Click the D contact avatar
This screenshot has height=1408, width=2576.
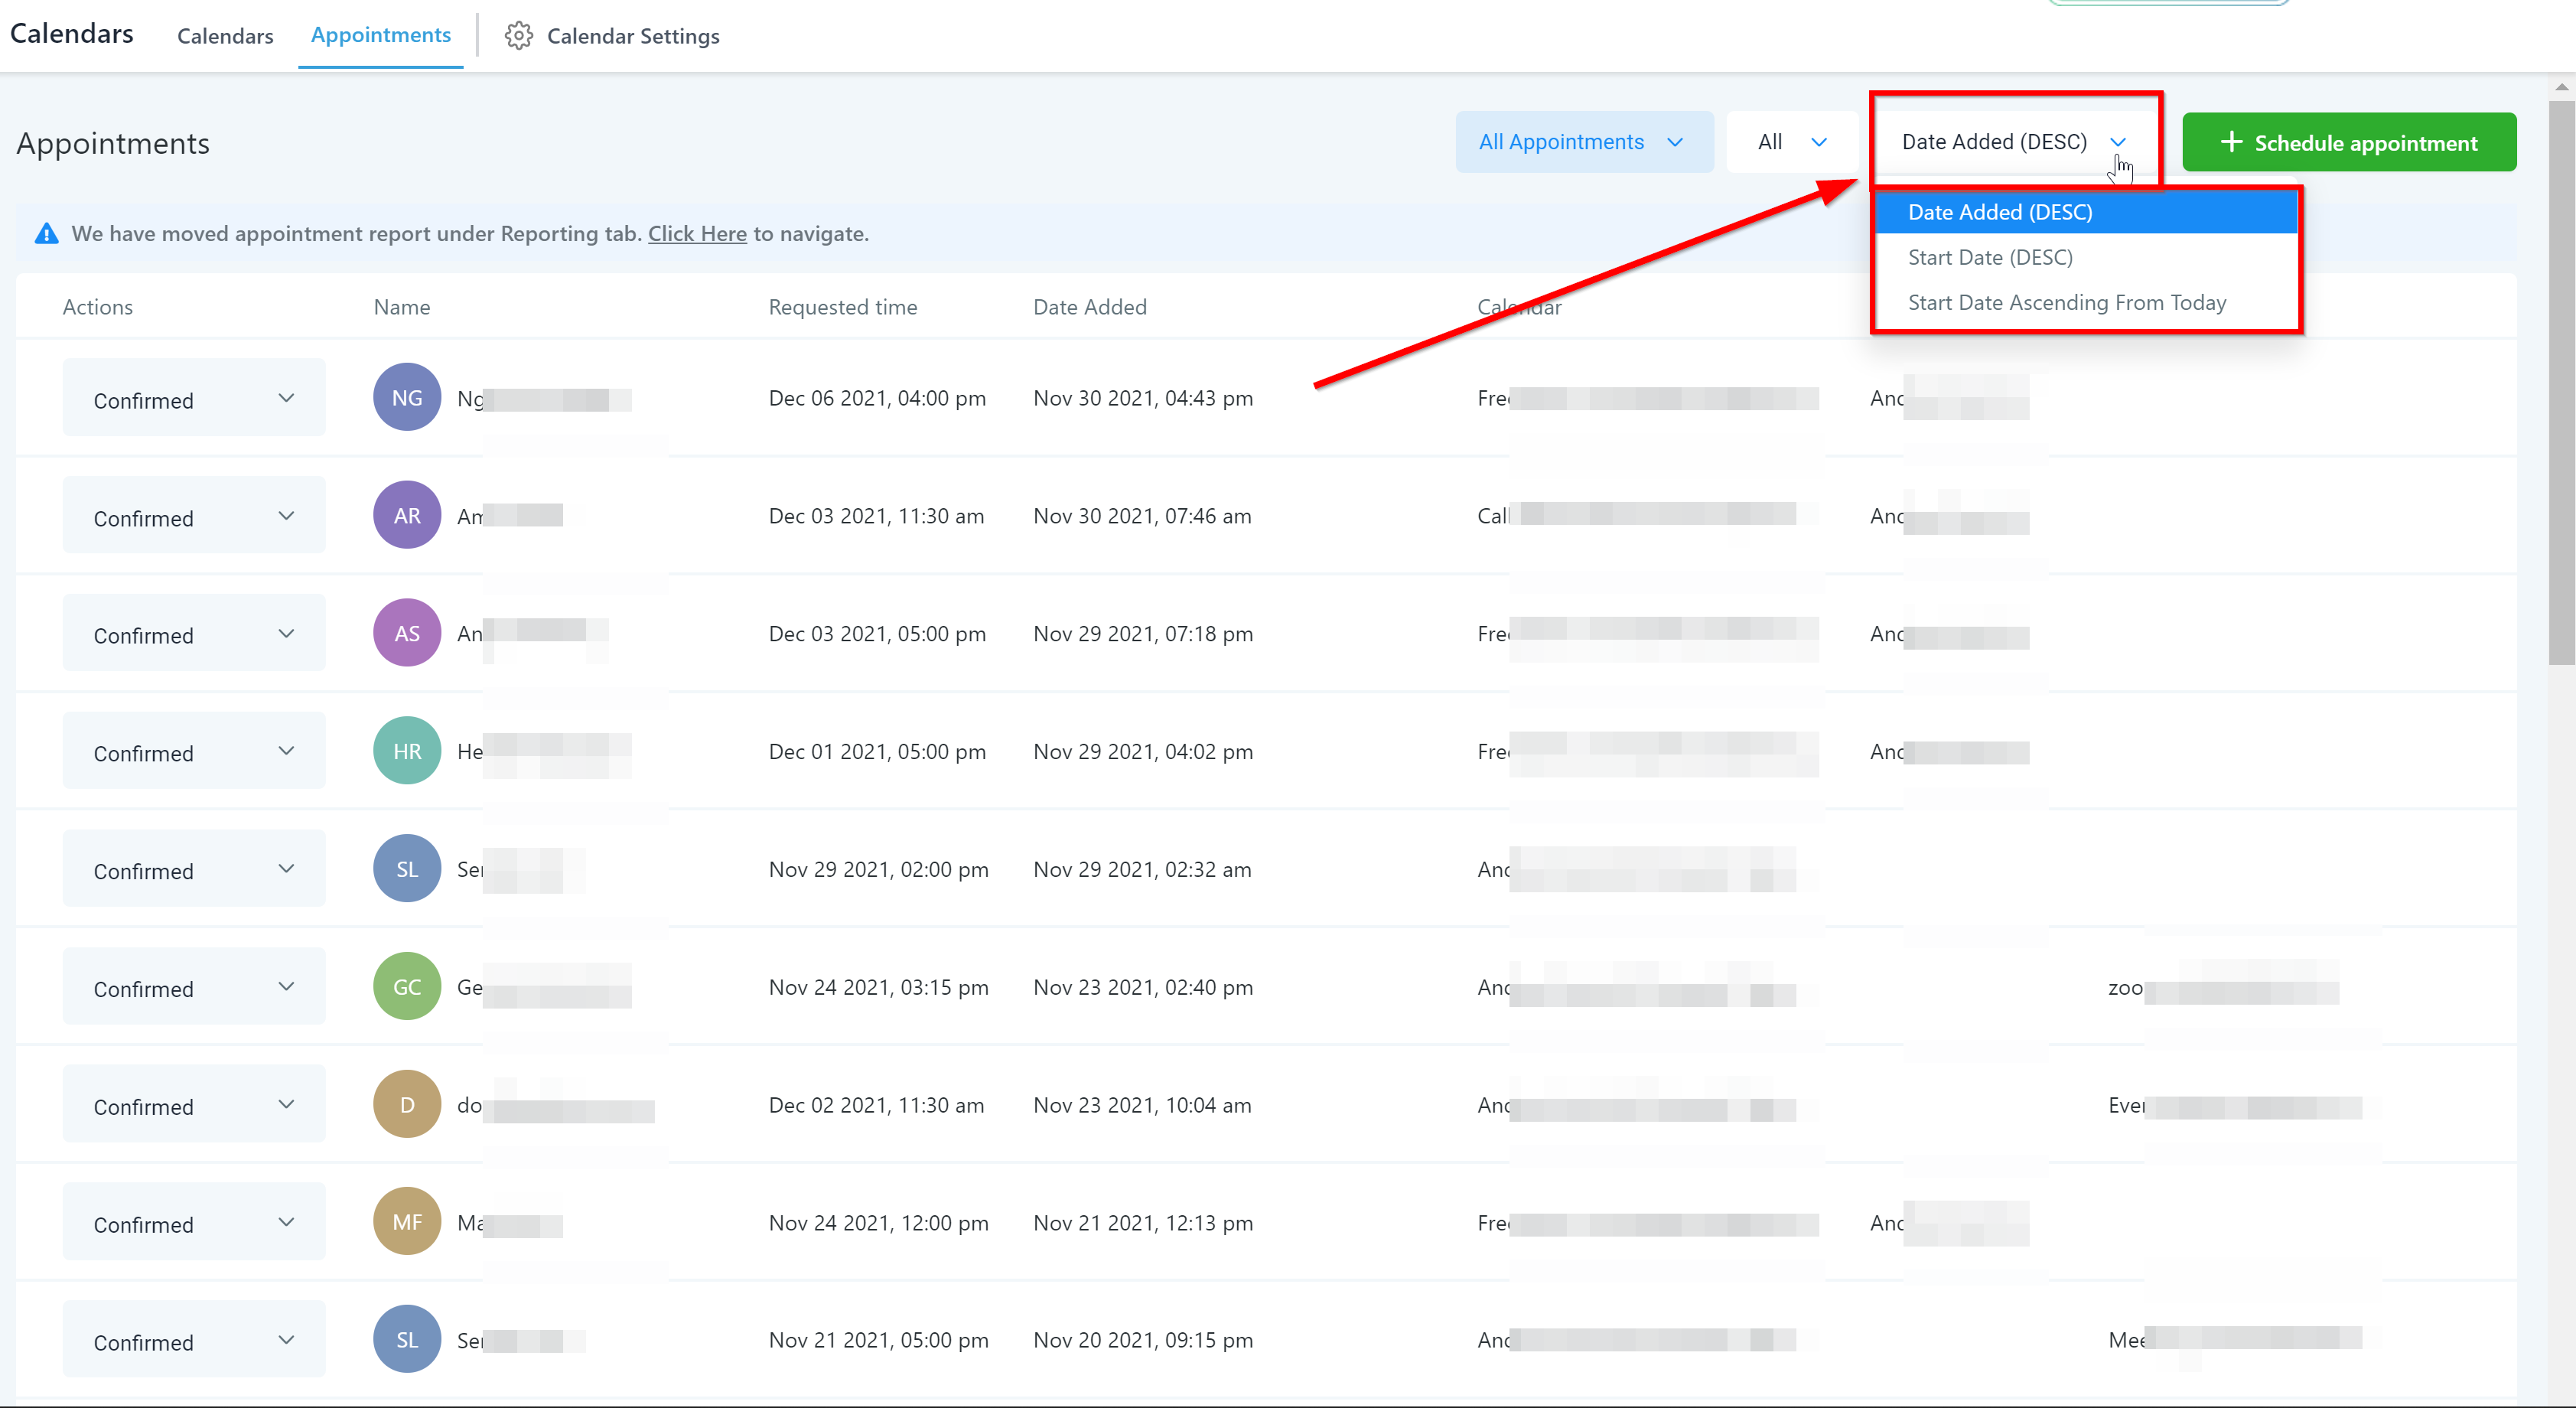(x=406, y=1105)
